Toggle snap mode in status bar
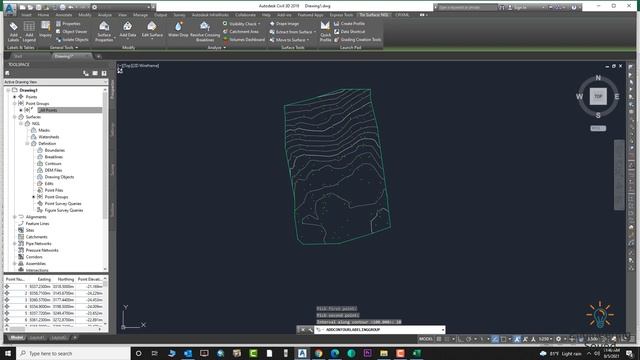640x360 pixels. coord(447,339)
